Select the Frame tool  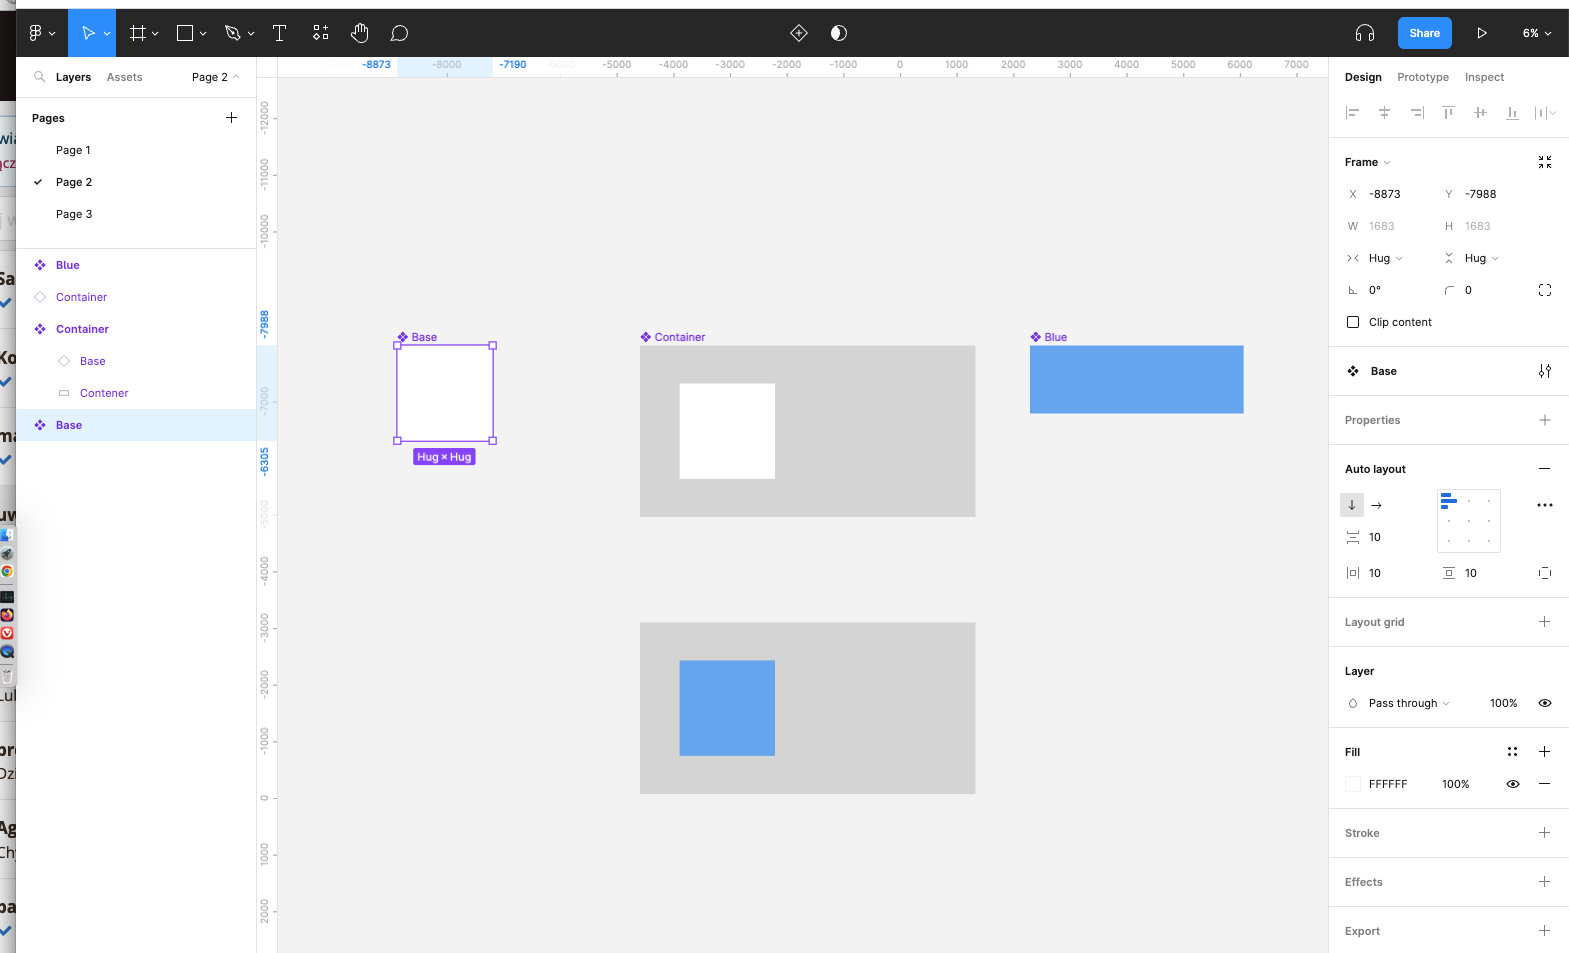[x=137, y=33]
